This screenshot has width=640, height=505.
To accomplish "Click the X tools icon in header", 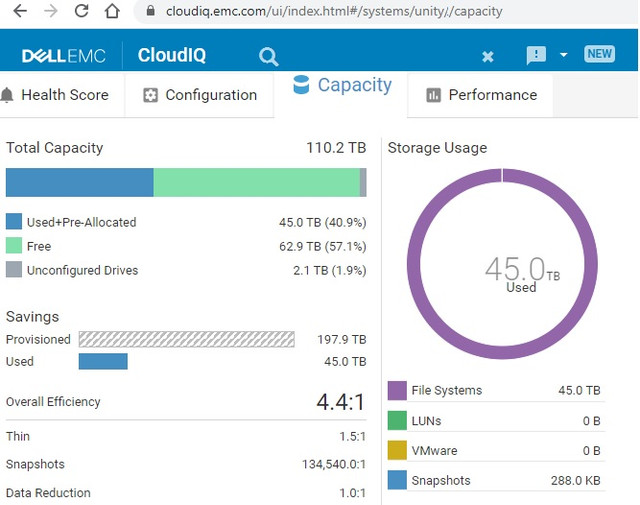I will [487, 56].
